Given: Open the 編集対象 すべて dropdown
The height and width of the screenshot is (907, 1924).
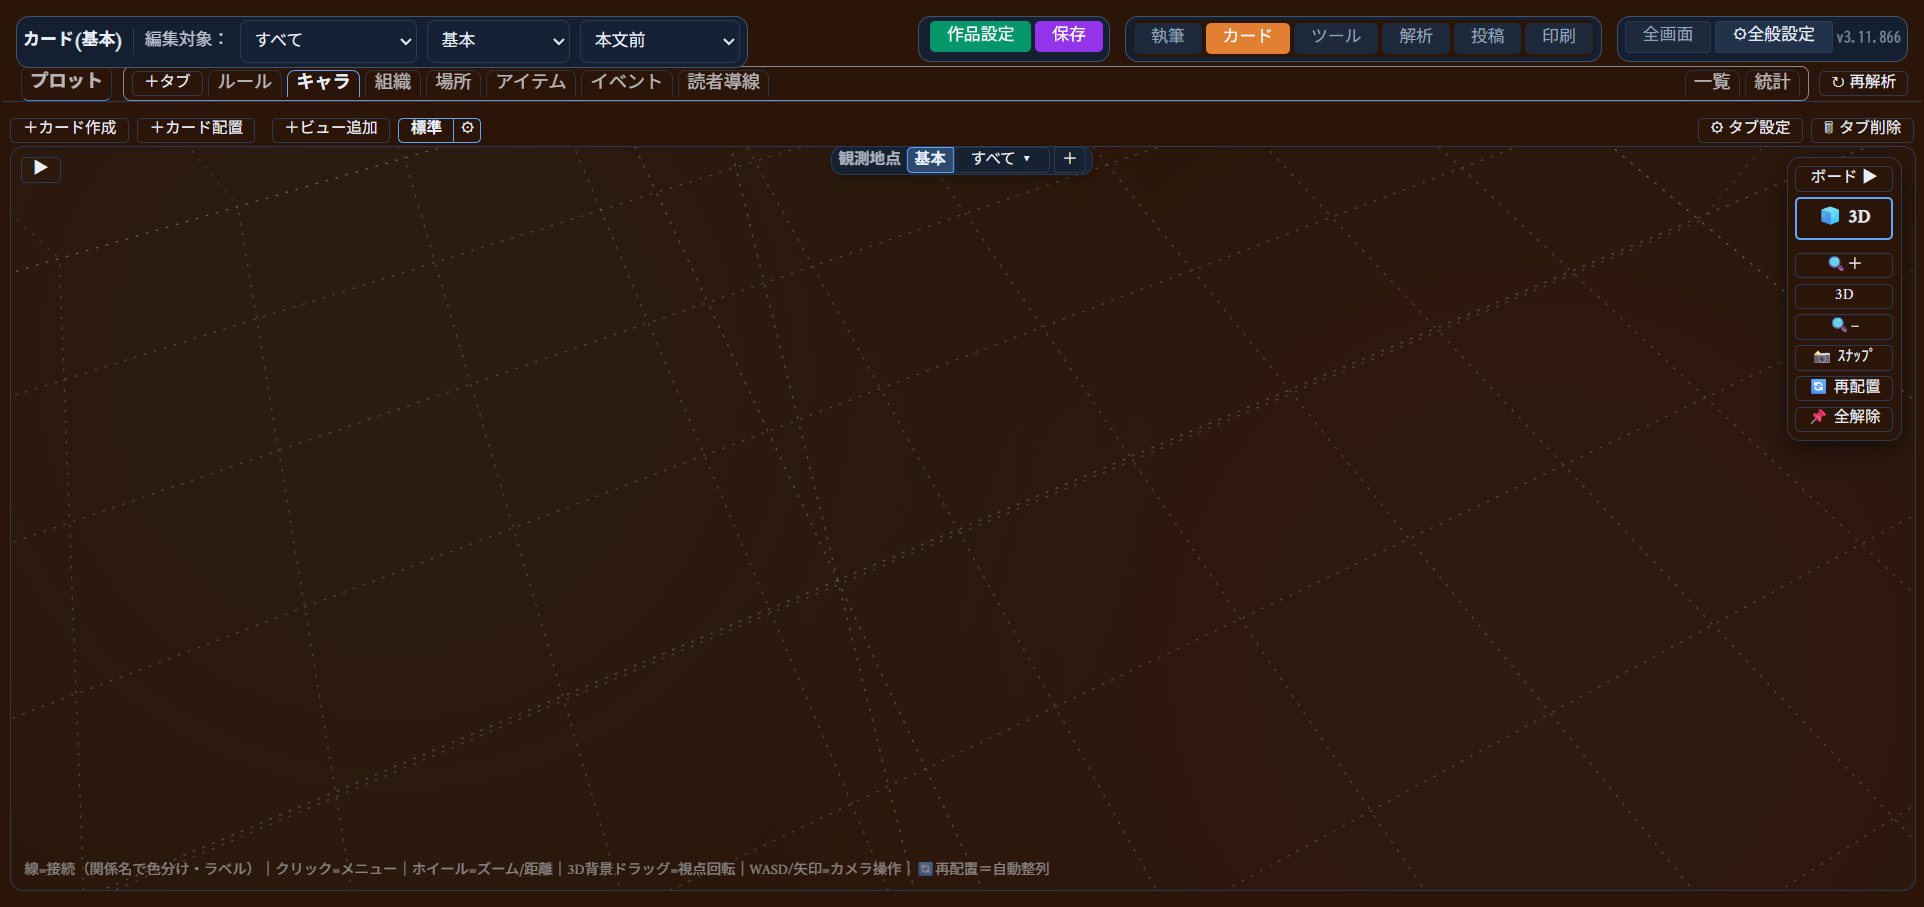Looking at the screenshot, I should tap(328, 41).
